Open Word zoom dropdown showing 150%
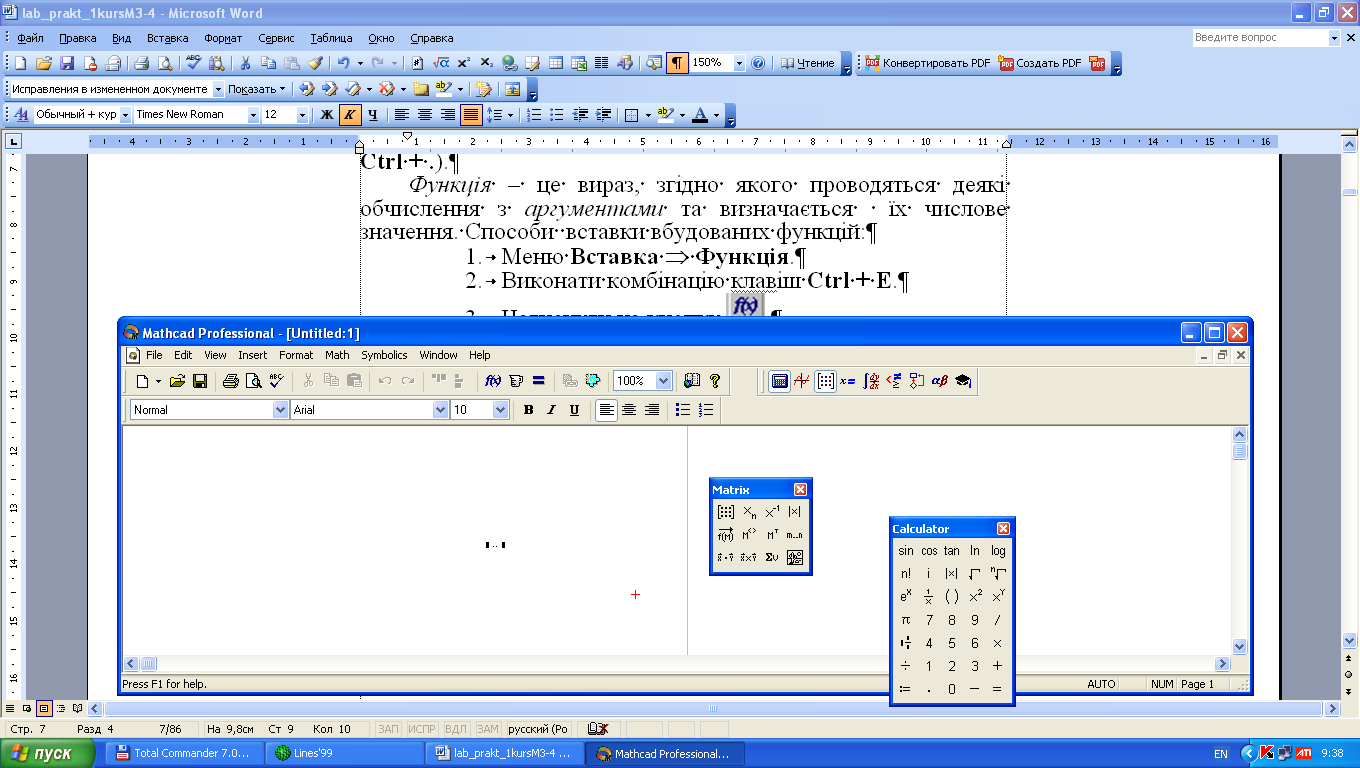Viewport: 1360px width, 768px height. point(739,63)
